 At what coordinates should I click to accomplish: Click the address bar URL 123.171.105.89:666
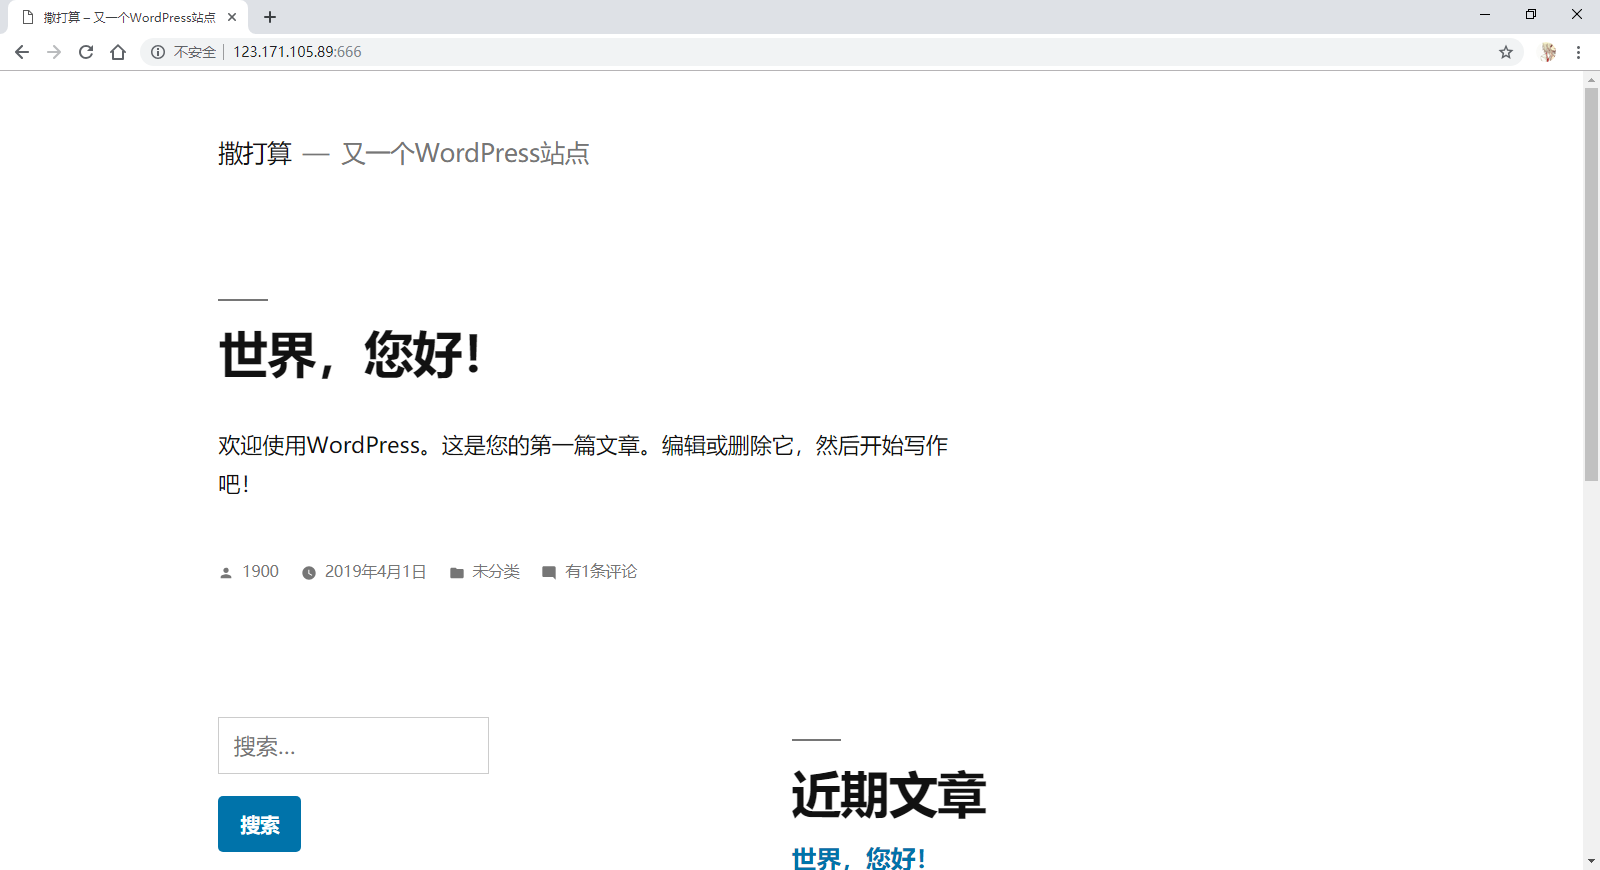click(297, 52)
